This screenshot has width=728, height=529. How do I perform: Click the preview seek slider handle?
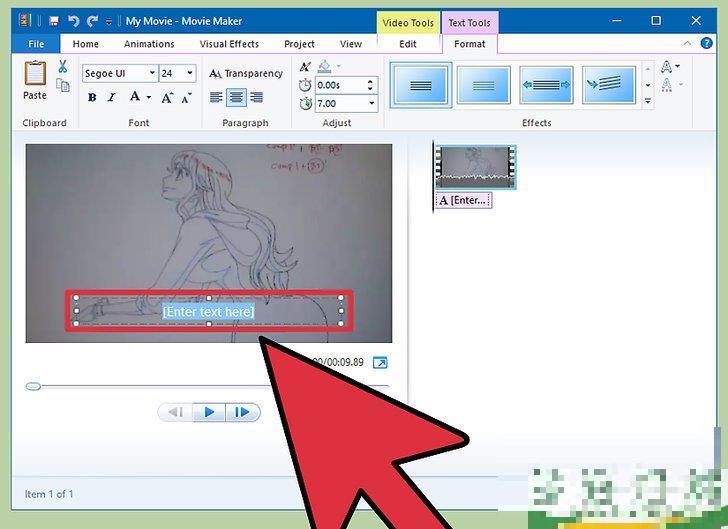(x=33, y=386)
